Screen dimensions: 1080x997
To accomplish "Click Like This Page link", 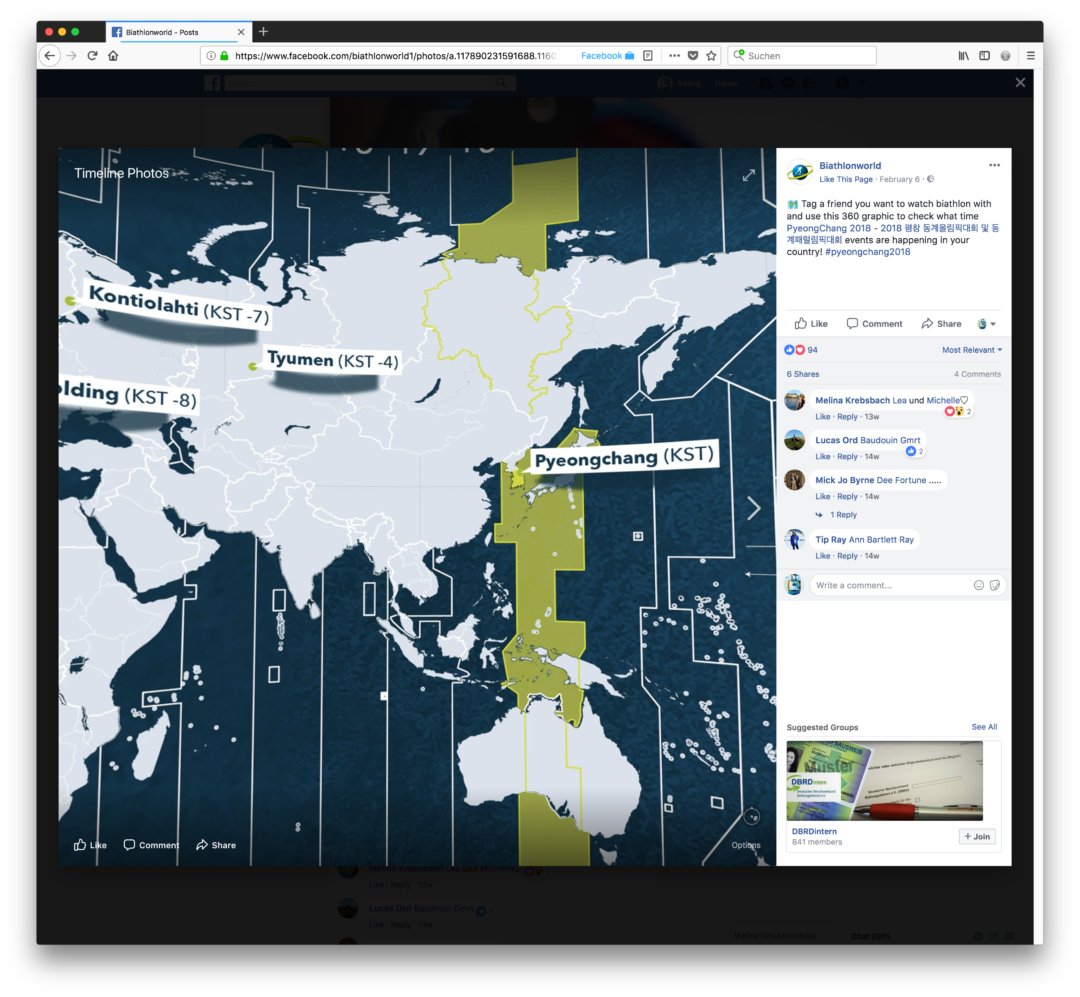I will tap(846, 179).
